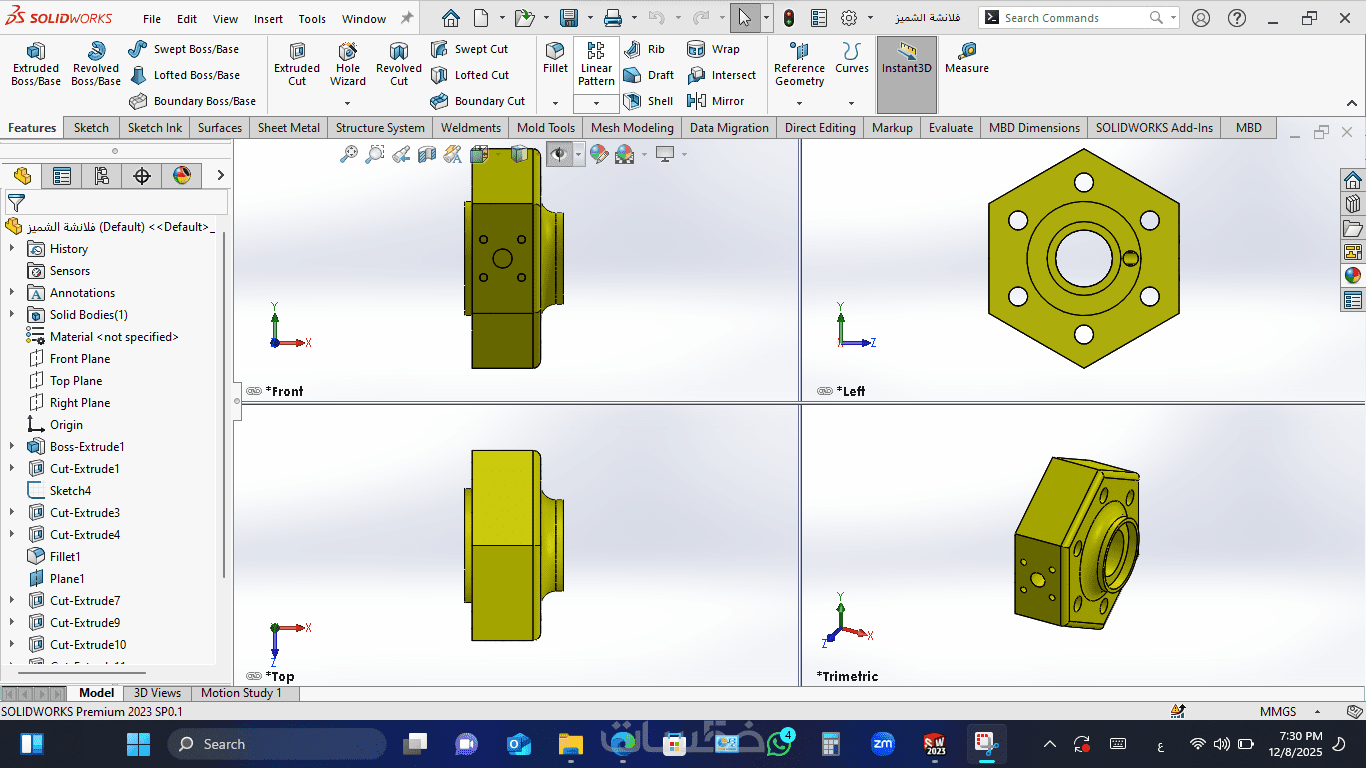This screenshot has width=1366, height=768.
Task: Click the Previous View icon
Action: click(401, 154)
